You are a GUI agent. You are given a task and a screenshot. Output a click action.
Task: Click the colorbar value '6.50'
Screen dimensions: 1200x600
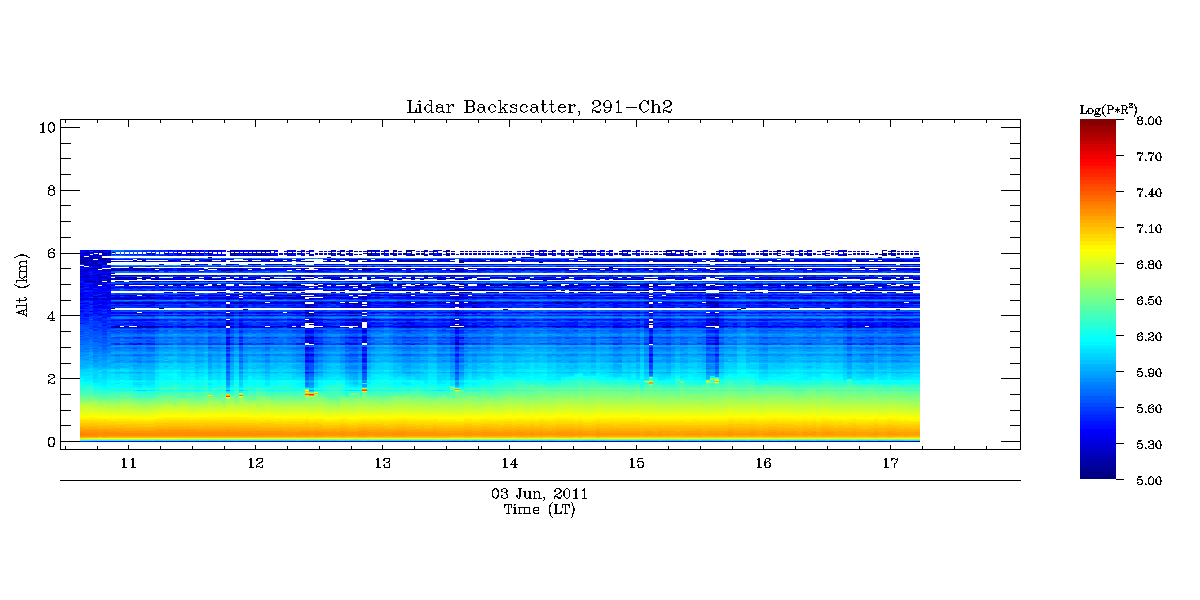tap(1149, 301)
